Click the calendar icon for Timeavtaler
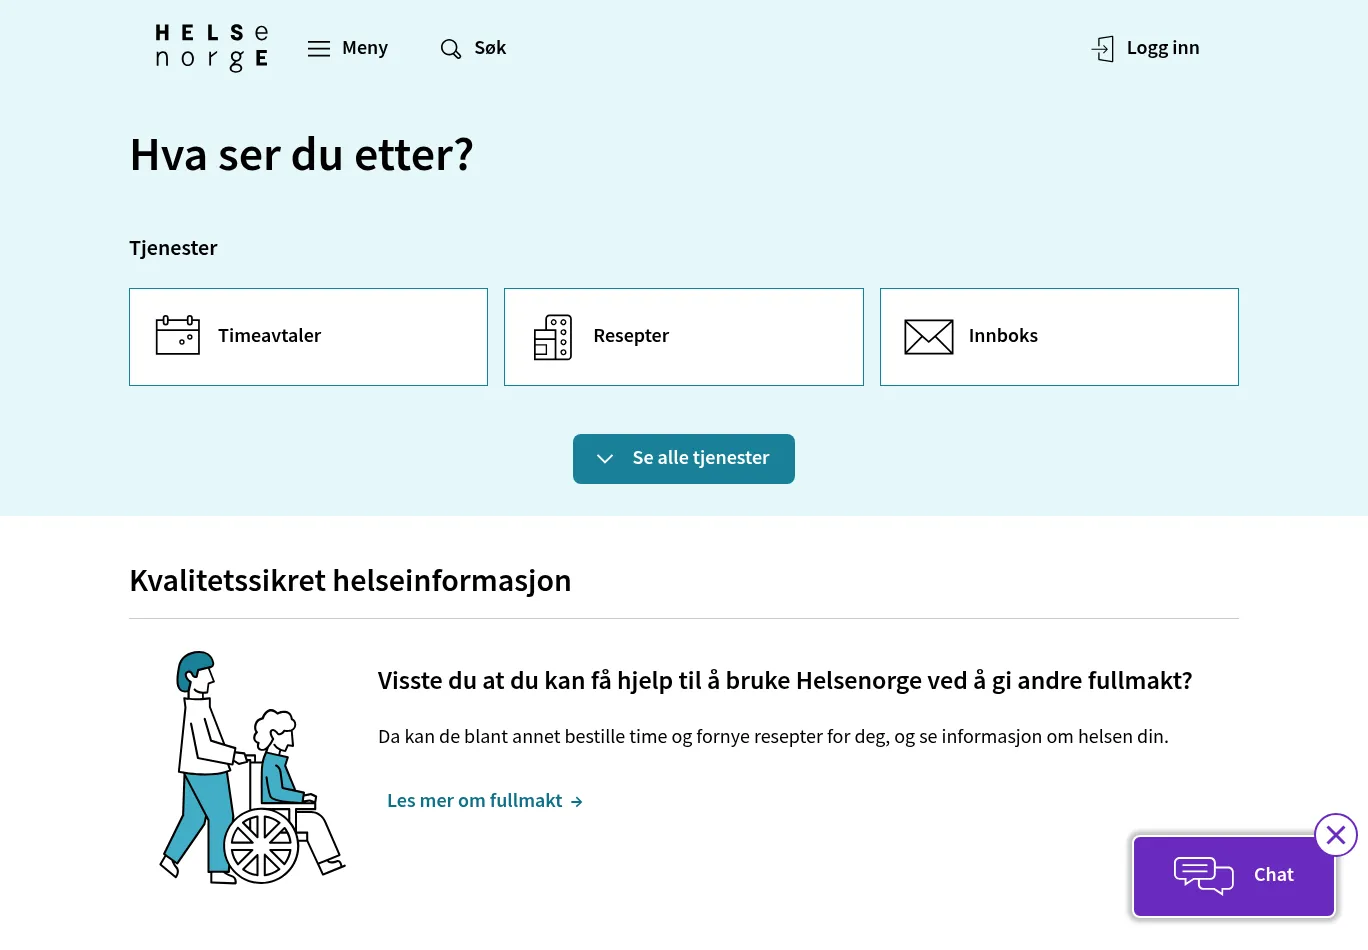This screenshot has height=950, width=1368. (178, 336)
